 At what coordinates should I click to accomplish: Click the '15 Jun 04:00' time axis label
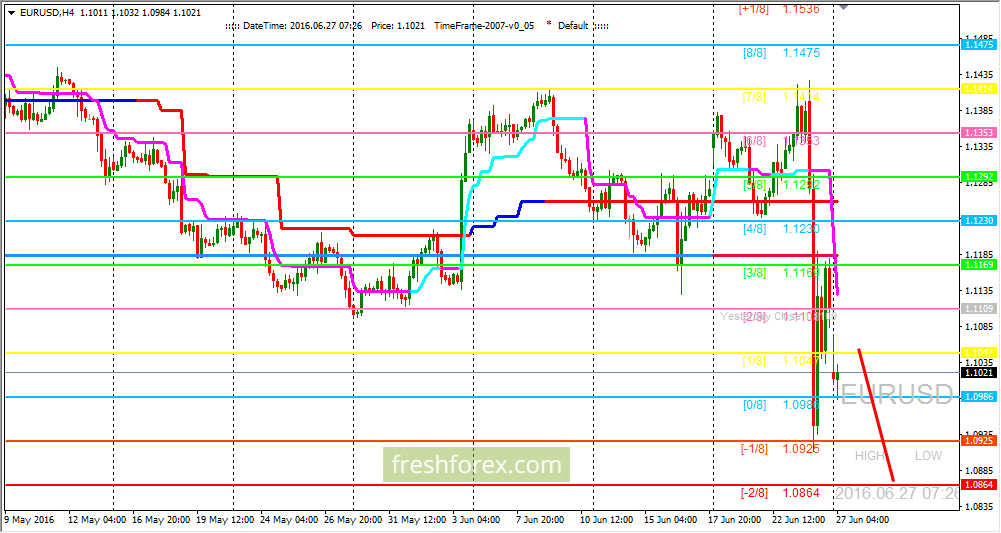coord(669,520)
